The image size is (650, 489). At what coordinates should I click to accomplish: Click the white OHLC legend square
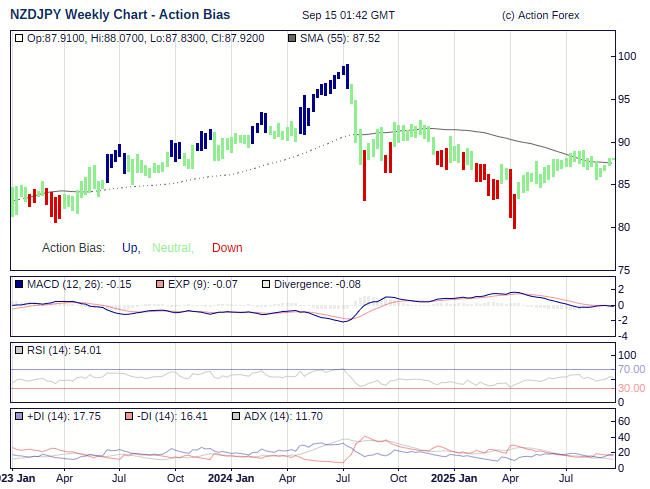[x=19, y=38]
